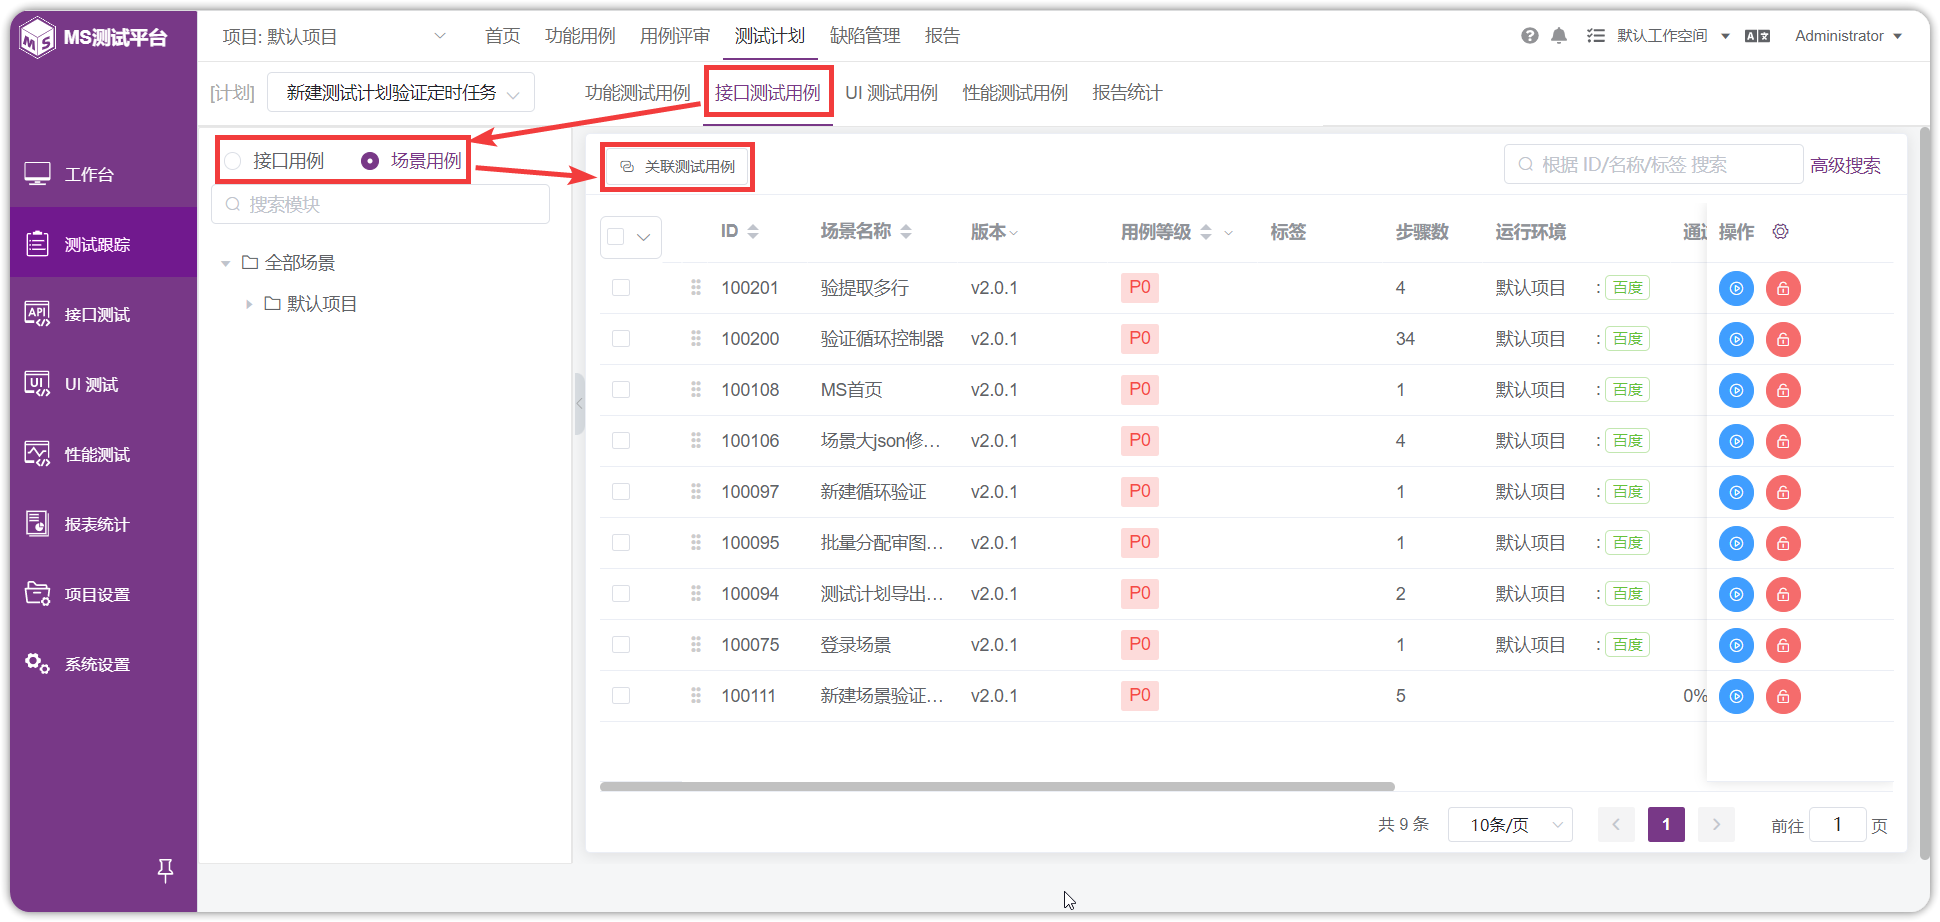Click the horizontal table scrollbar

click(x=997, y=787)
